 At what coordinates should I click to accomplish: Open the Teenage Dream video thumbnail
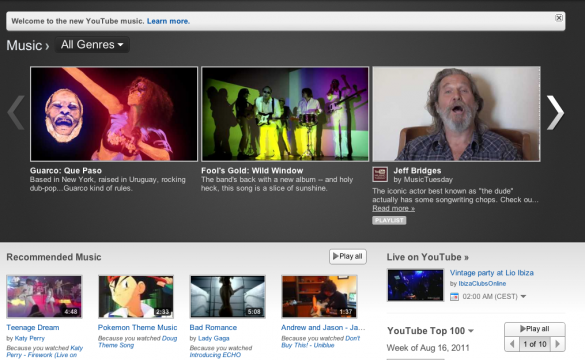[x=44, y=297]
